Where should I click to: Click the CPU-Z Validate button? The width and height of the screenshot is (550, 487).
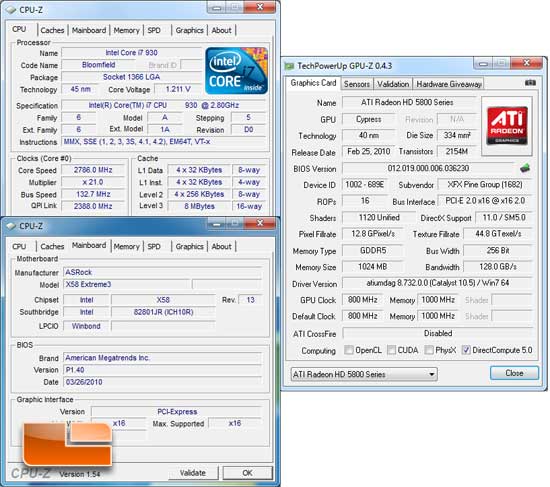[193, 473]
